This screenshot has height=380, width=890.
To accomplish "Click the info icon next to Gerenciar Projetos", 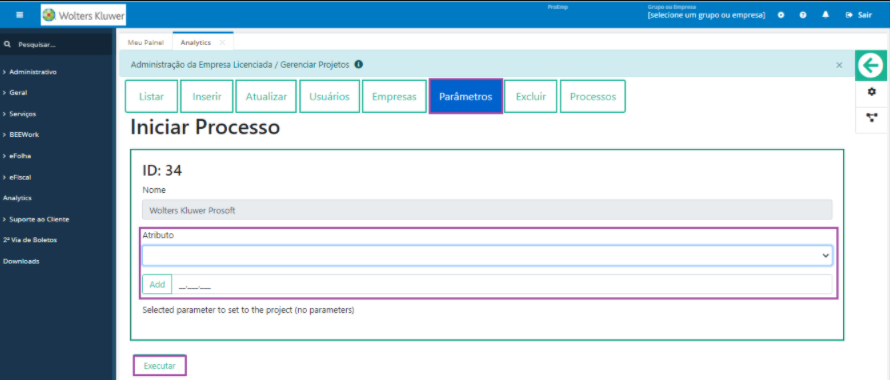I will click(359, 65).
